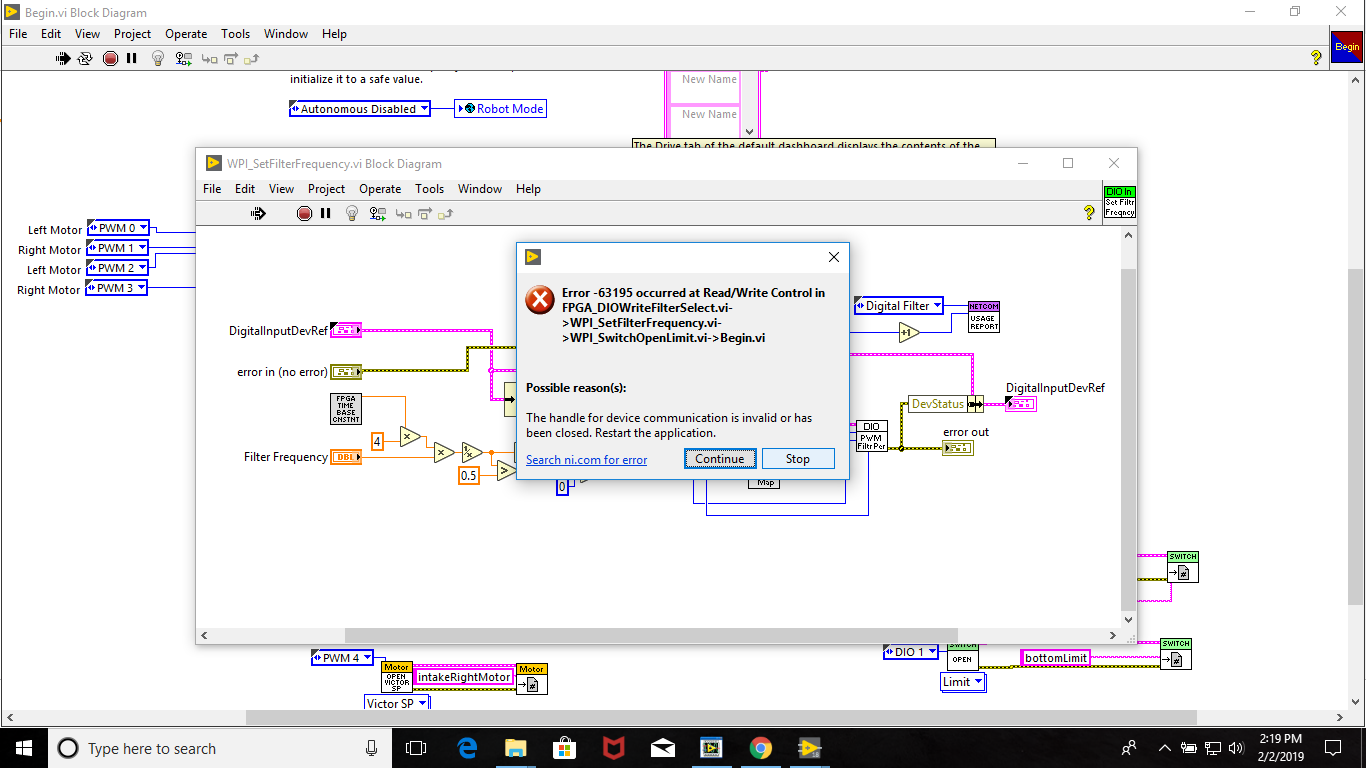Click Step Into icon in Begin.vi toolbar

209,59
